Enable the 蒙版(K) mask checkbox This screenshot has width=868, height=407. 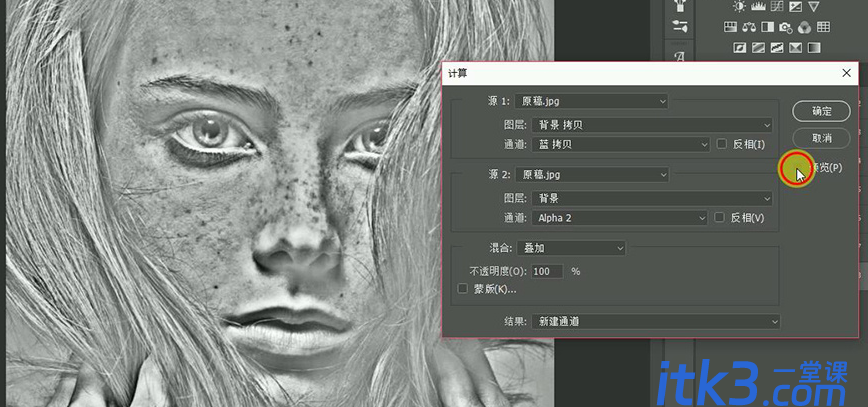(463, 288)
